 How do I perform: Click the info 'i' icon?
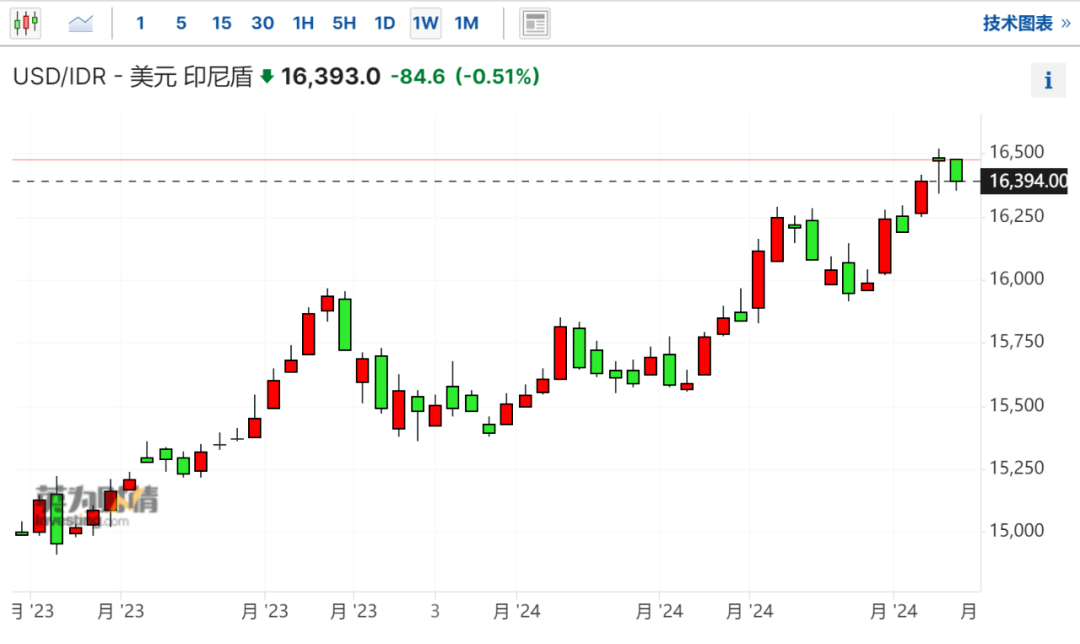[x=1048, y=81]
